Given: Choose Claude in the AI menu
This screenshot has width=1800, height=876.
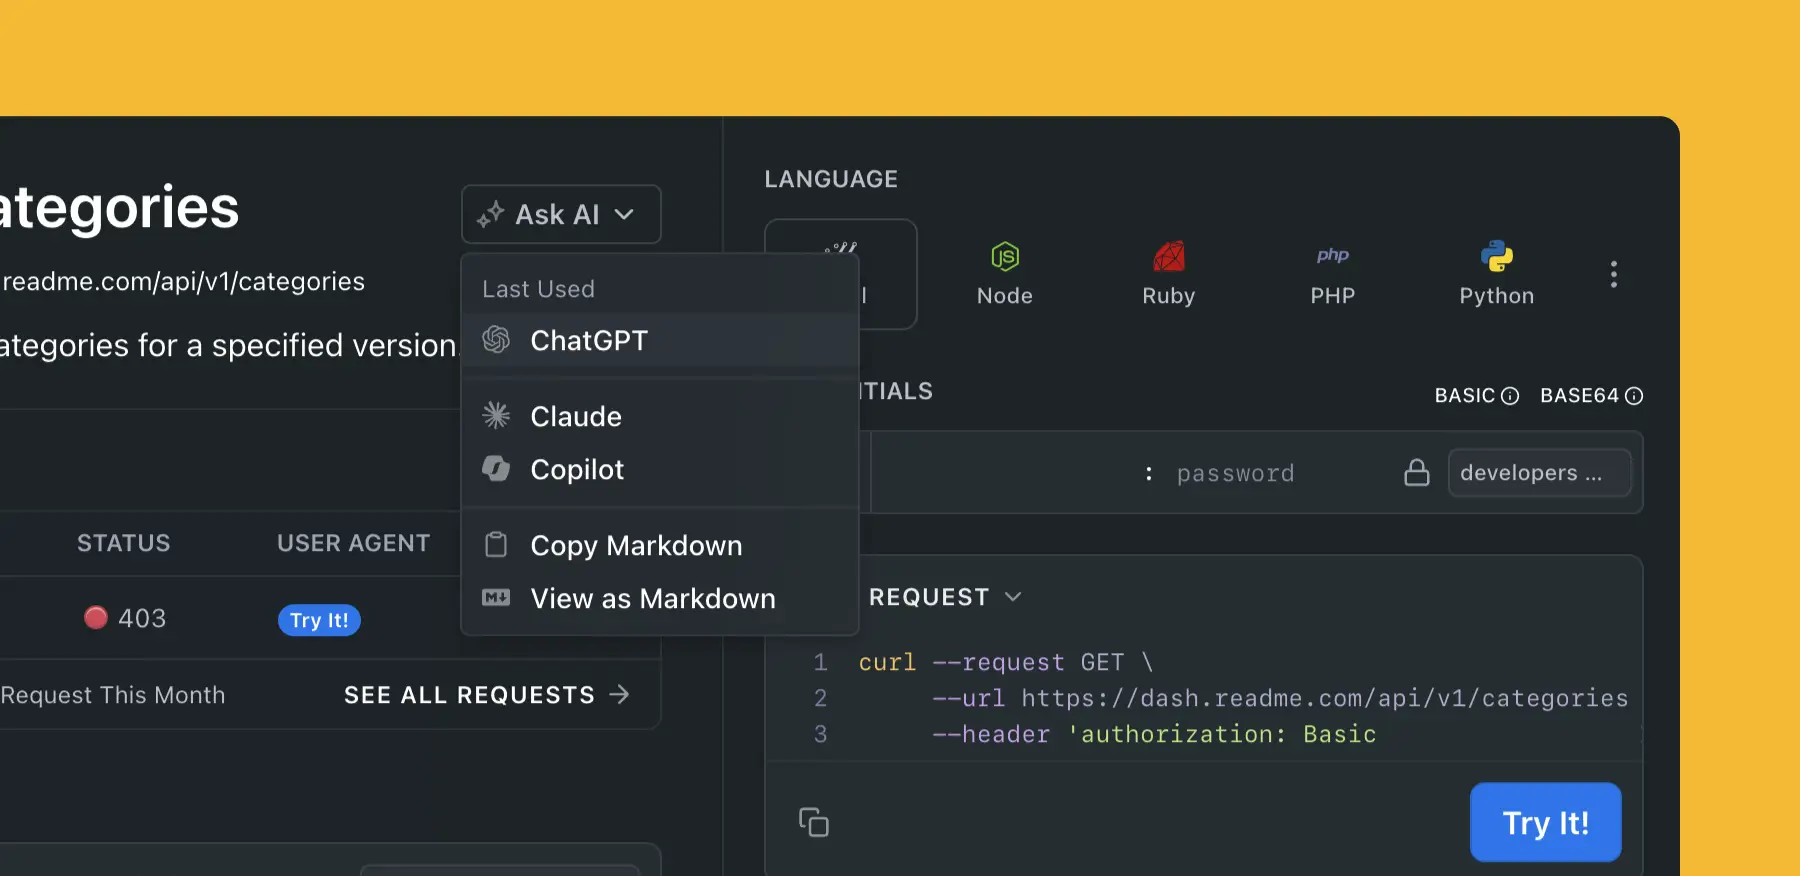Looking at the screenshot, I should click(x=660, y=416).
